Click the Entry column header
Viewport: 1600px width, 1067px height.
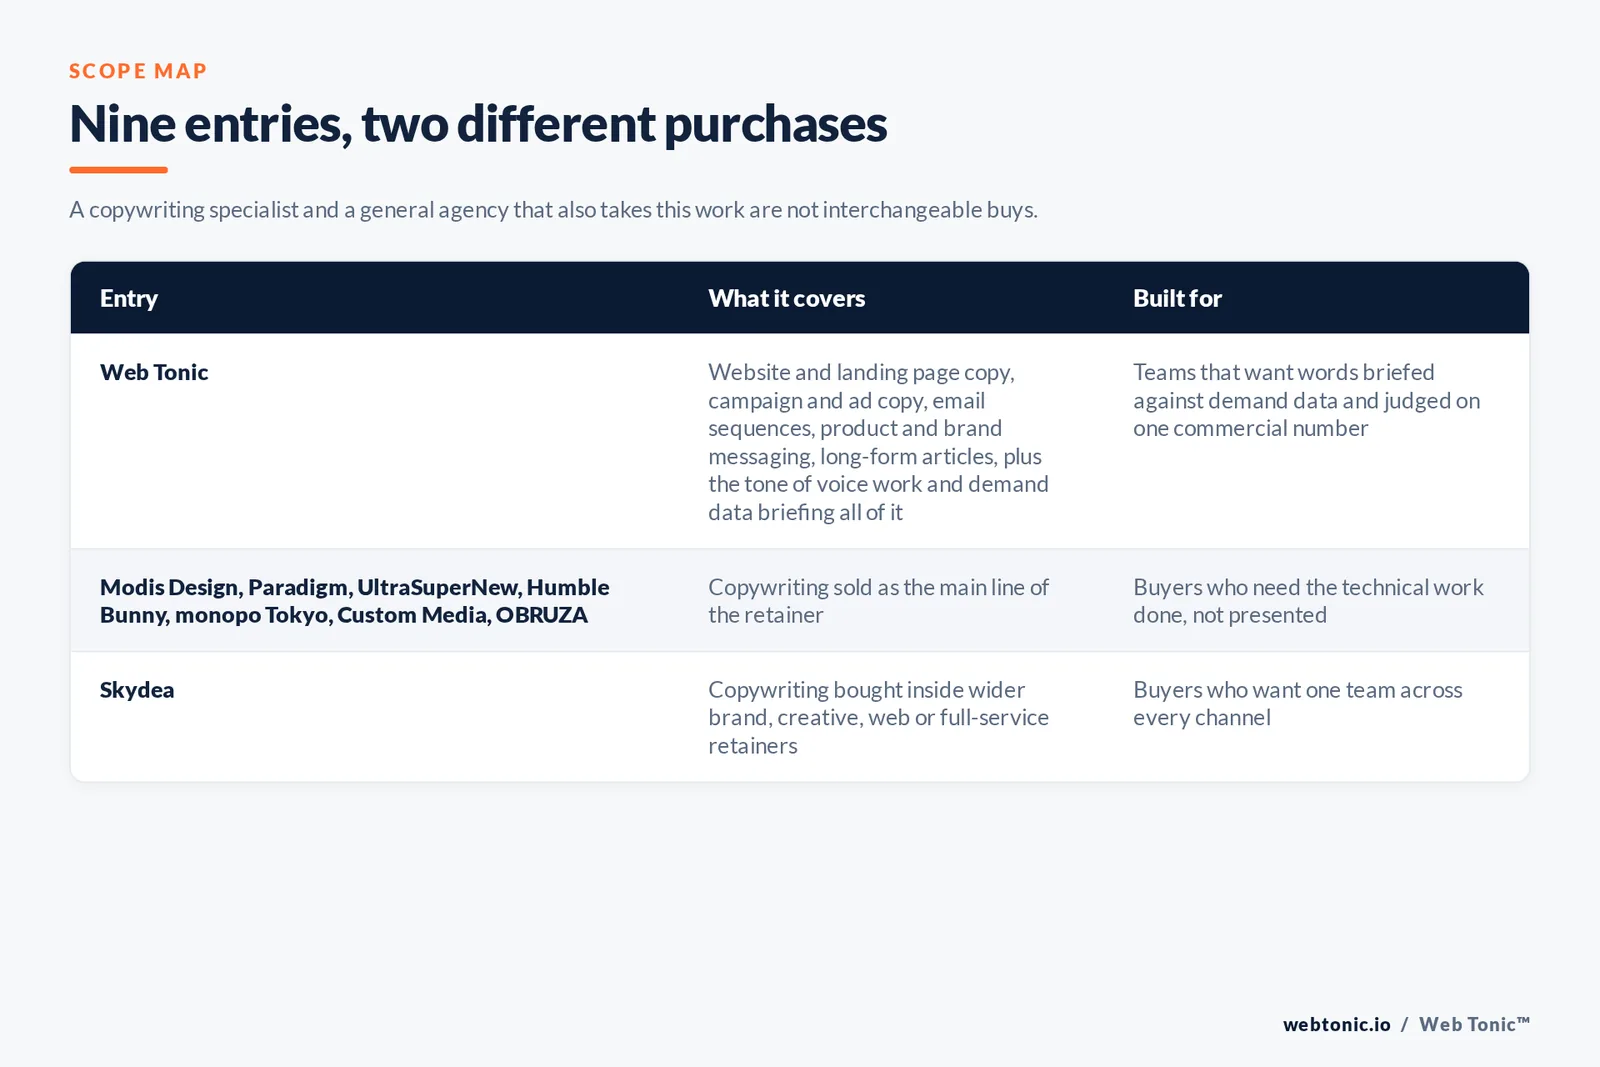[x=129, y=298]
